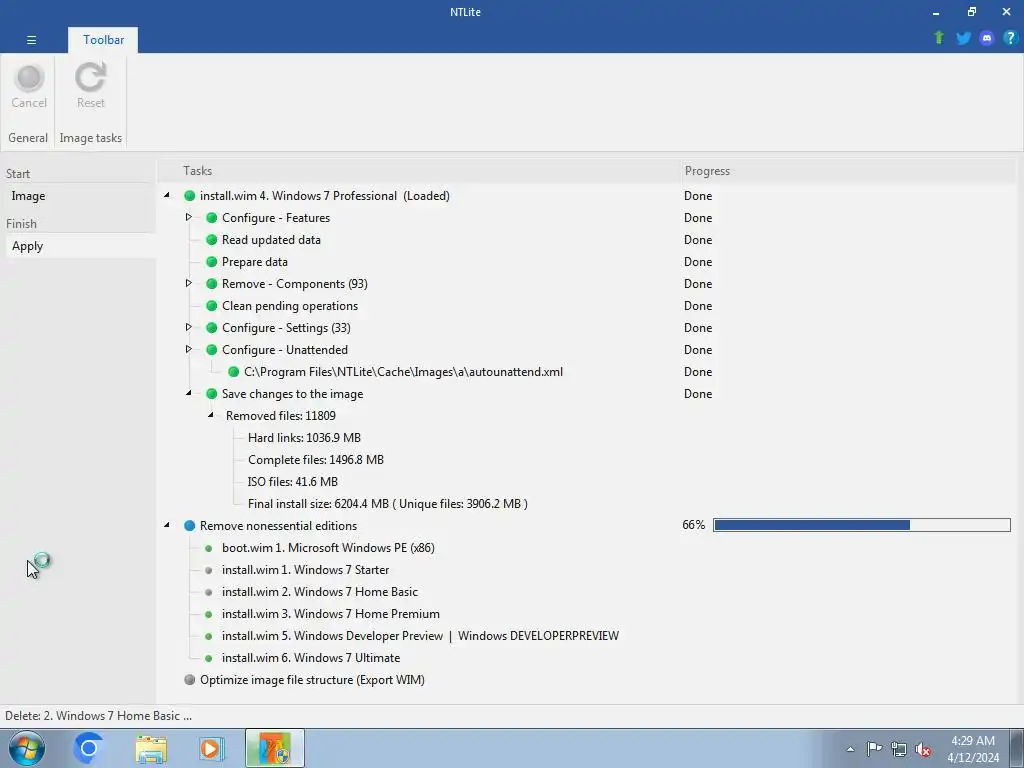The width and height of the screenshot is (1024, 768).
Task: Click blue dot of Remove nonessential editions
Action: (x=189, y=526)
